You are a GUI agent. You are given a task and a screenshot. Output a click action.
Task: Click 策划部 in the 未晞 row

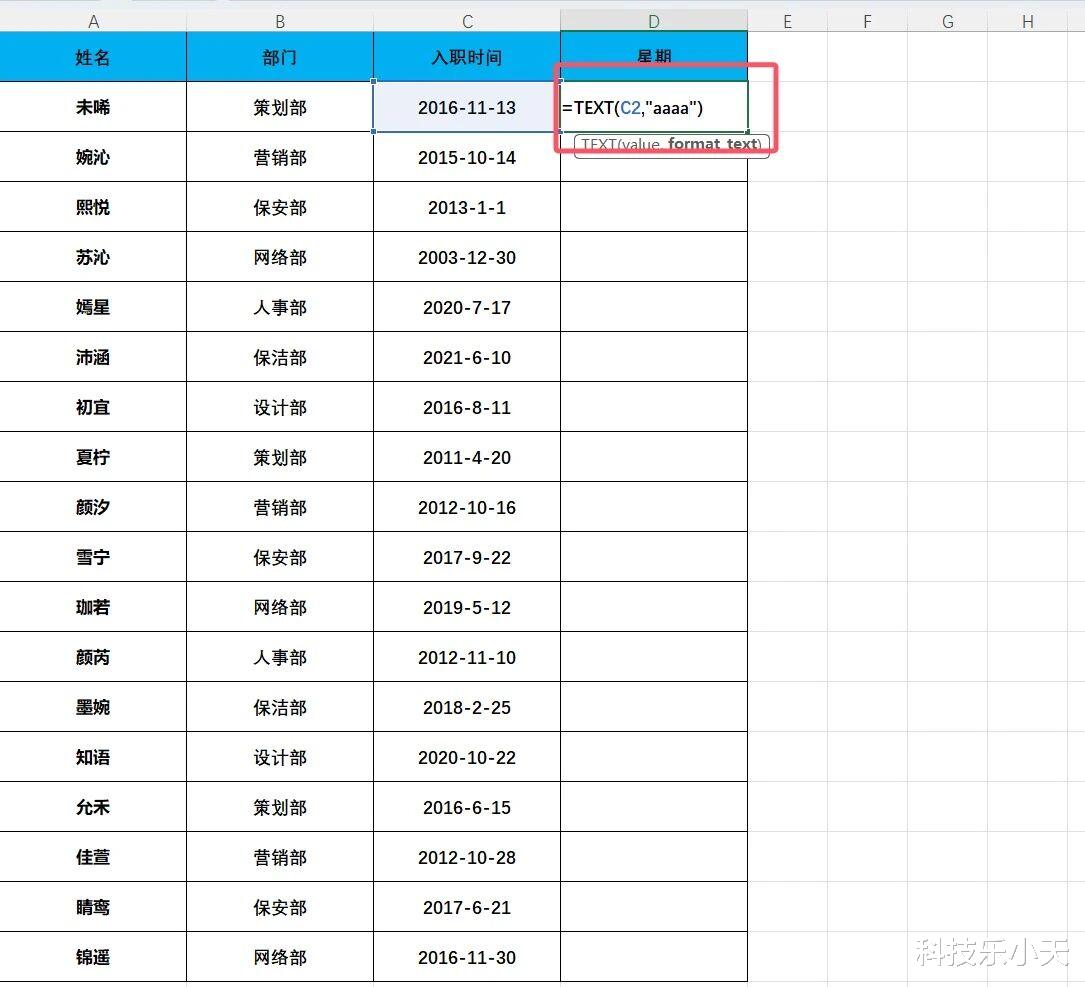point(280,107)
